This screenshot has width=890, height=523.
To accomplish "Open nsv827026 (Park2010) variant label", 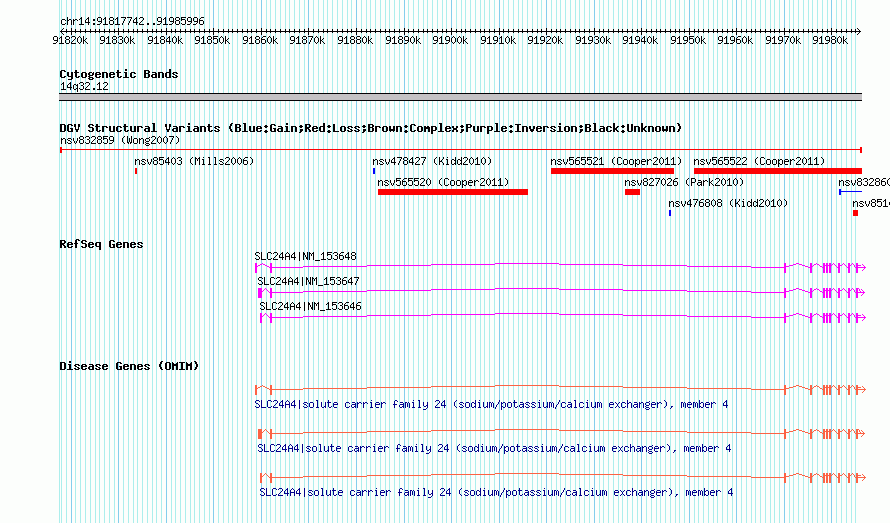I will click(x=684, y=182).
